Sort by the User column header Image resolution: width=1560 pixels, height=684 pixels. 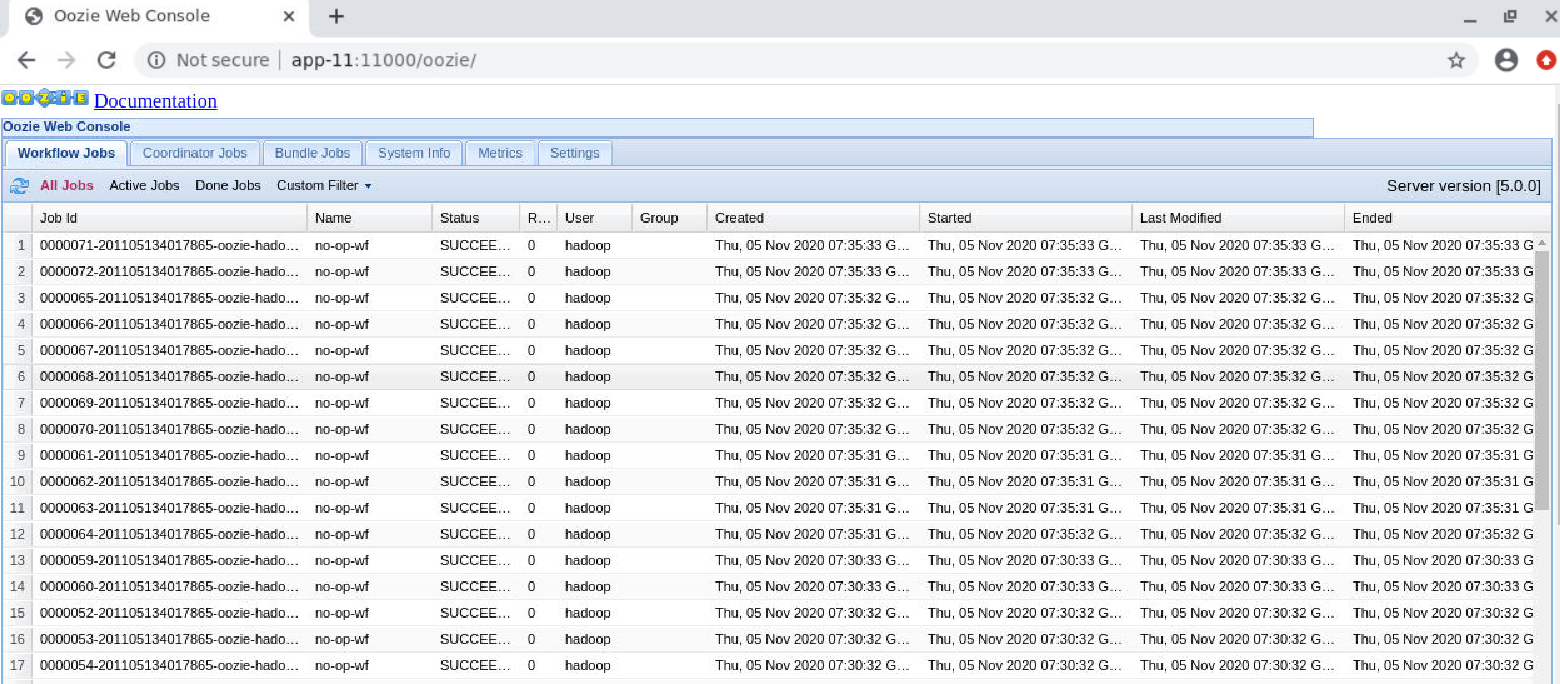(594, 218)
